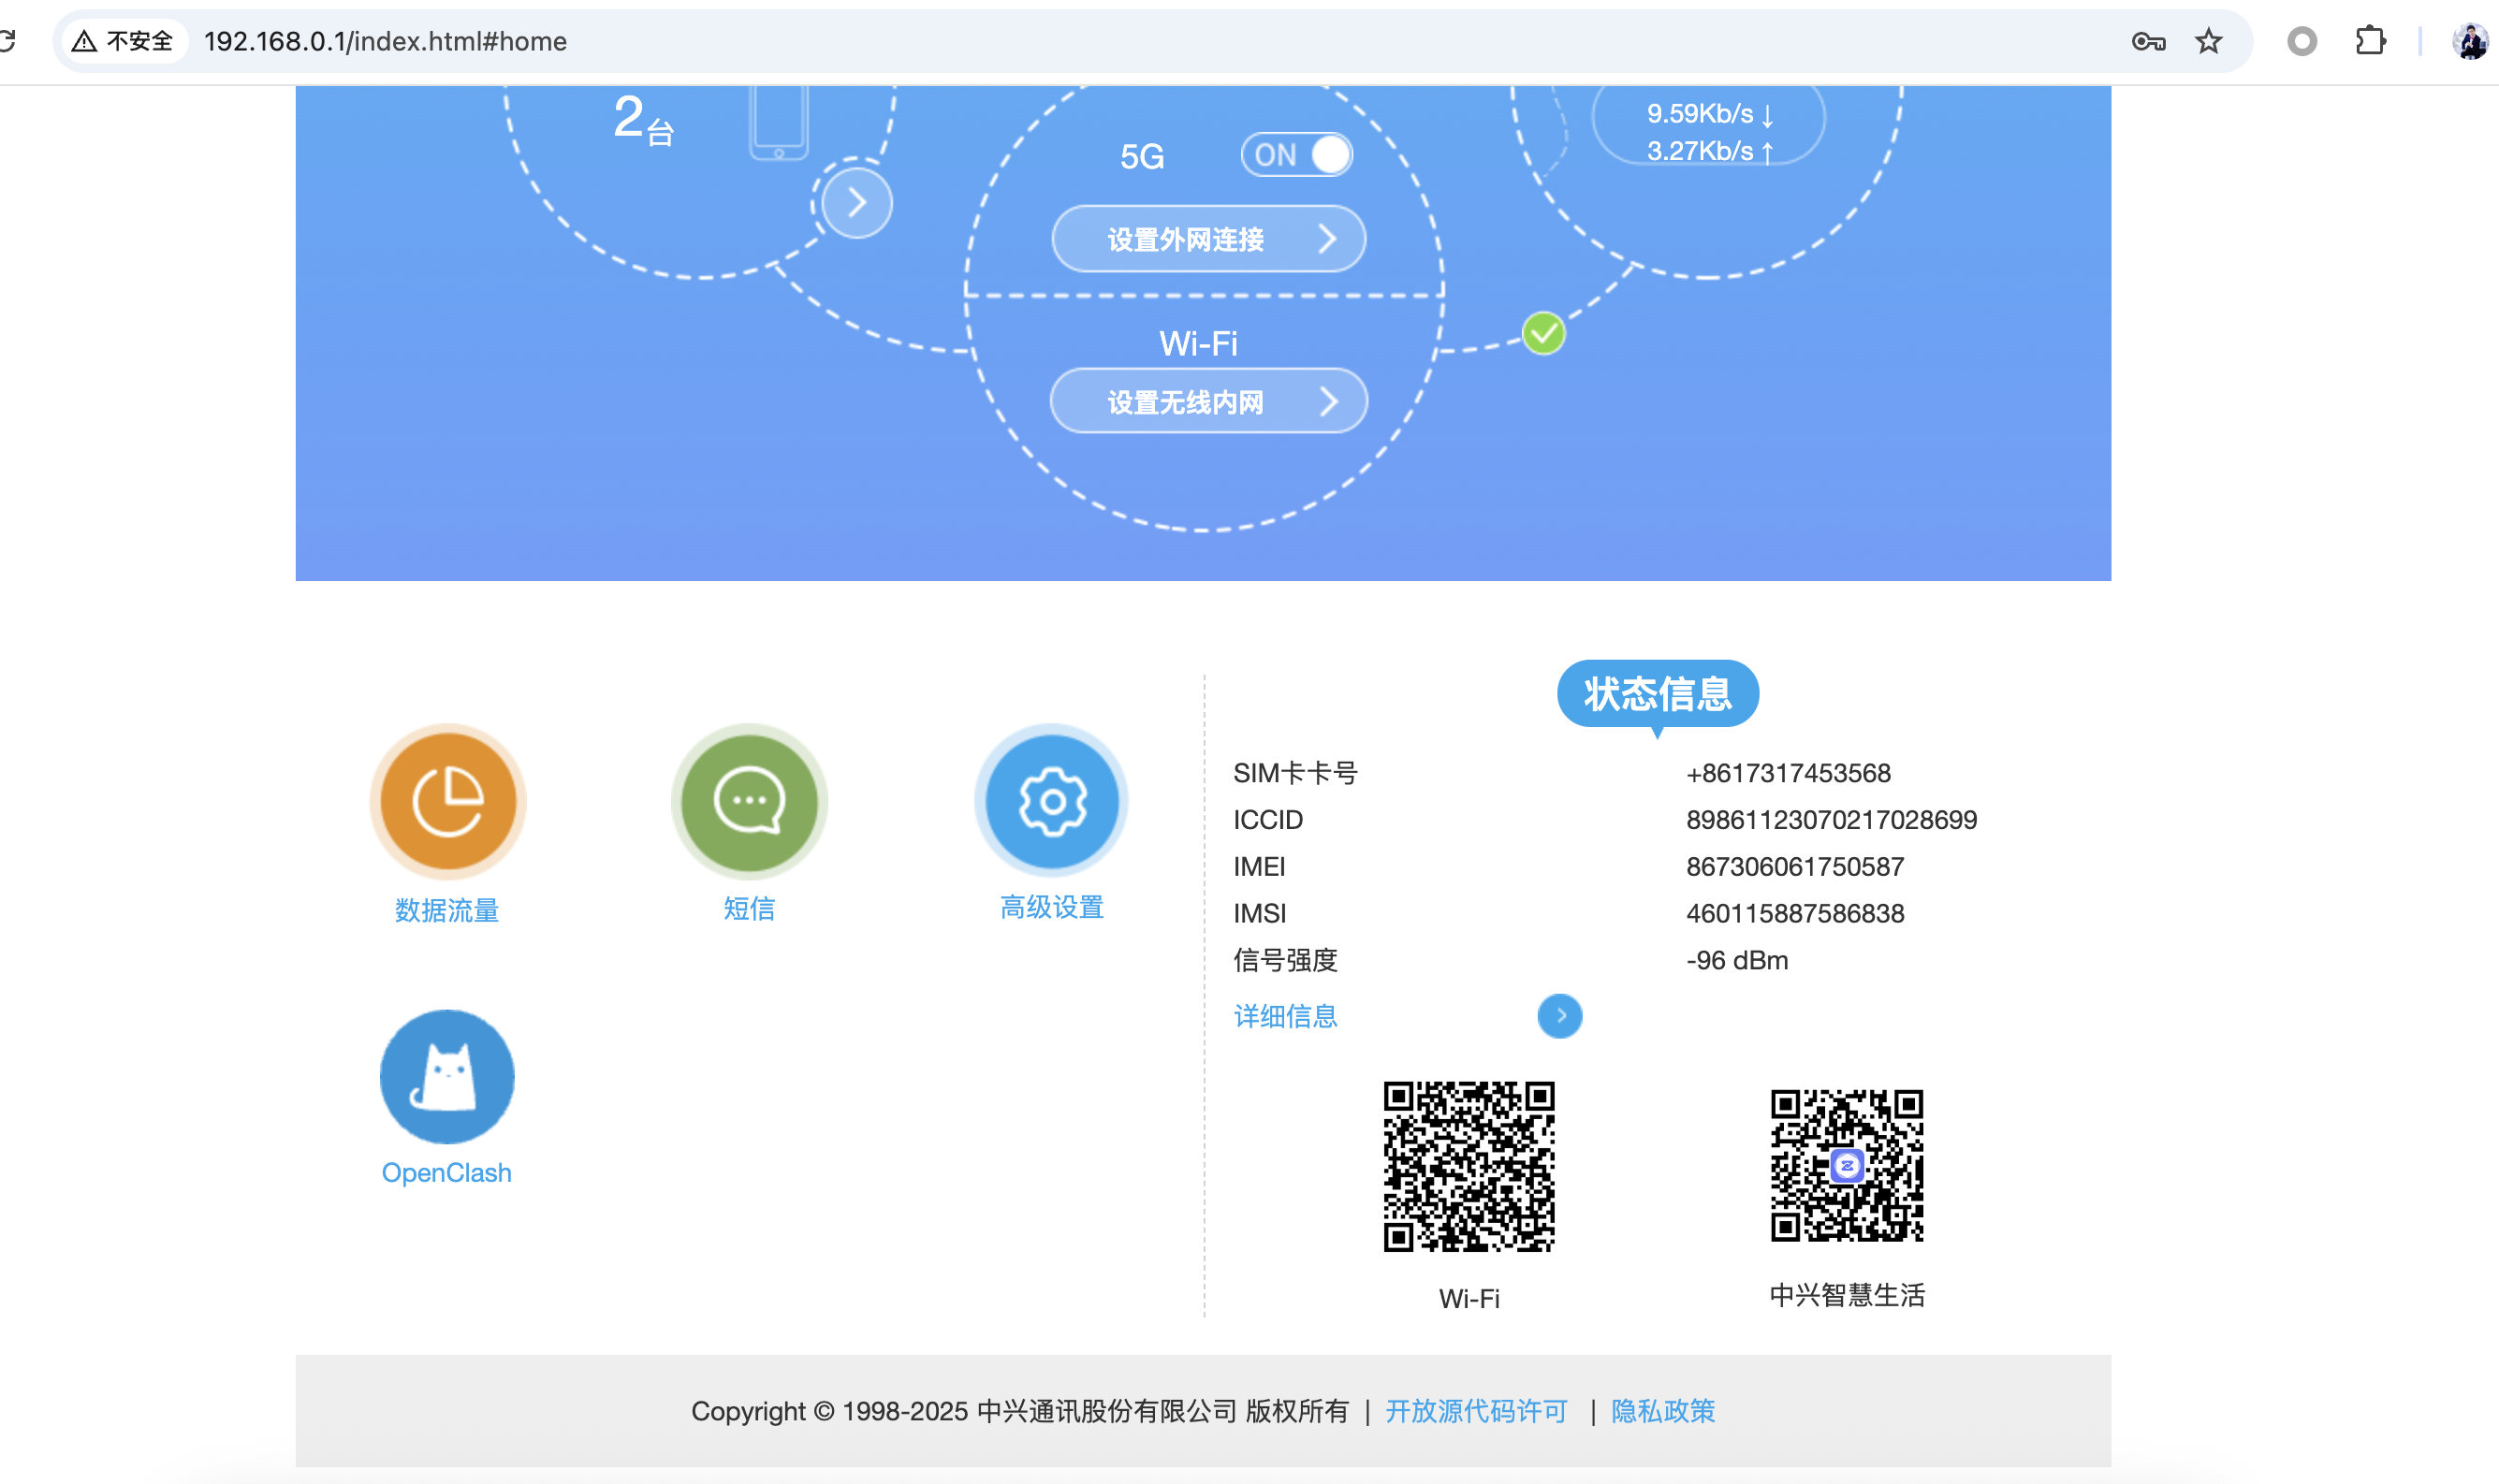This screenshot has width=2499, height=1484.
Task: Click the signal strength -96 dBm value
Action: 1737,961
